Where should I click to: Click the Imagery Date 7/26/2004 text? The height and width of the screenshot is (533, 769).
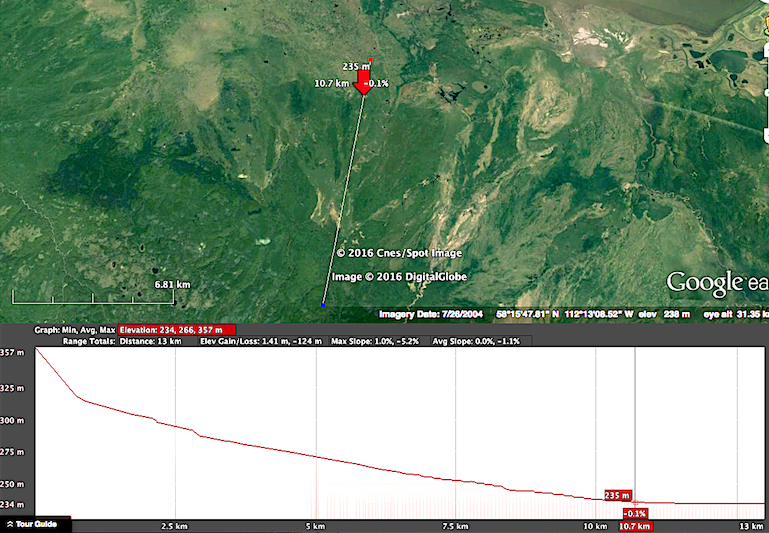point(431,314)
